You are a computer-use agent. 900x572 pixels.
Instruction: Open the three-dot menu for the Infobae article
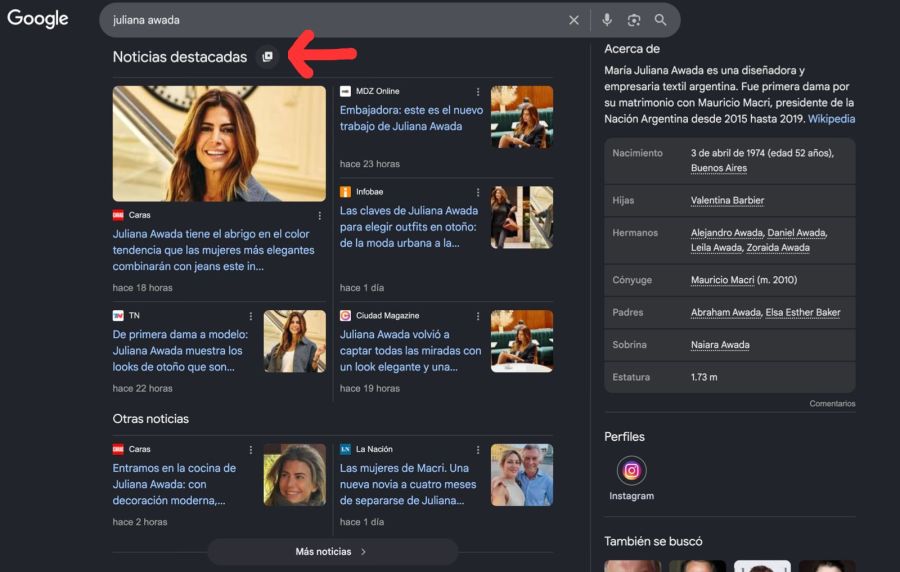point(478,192)
